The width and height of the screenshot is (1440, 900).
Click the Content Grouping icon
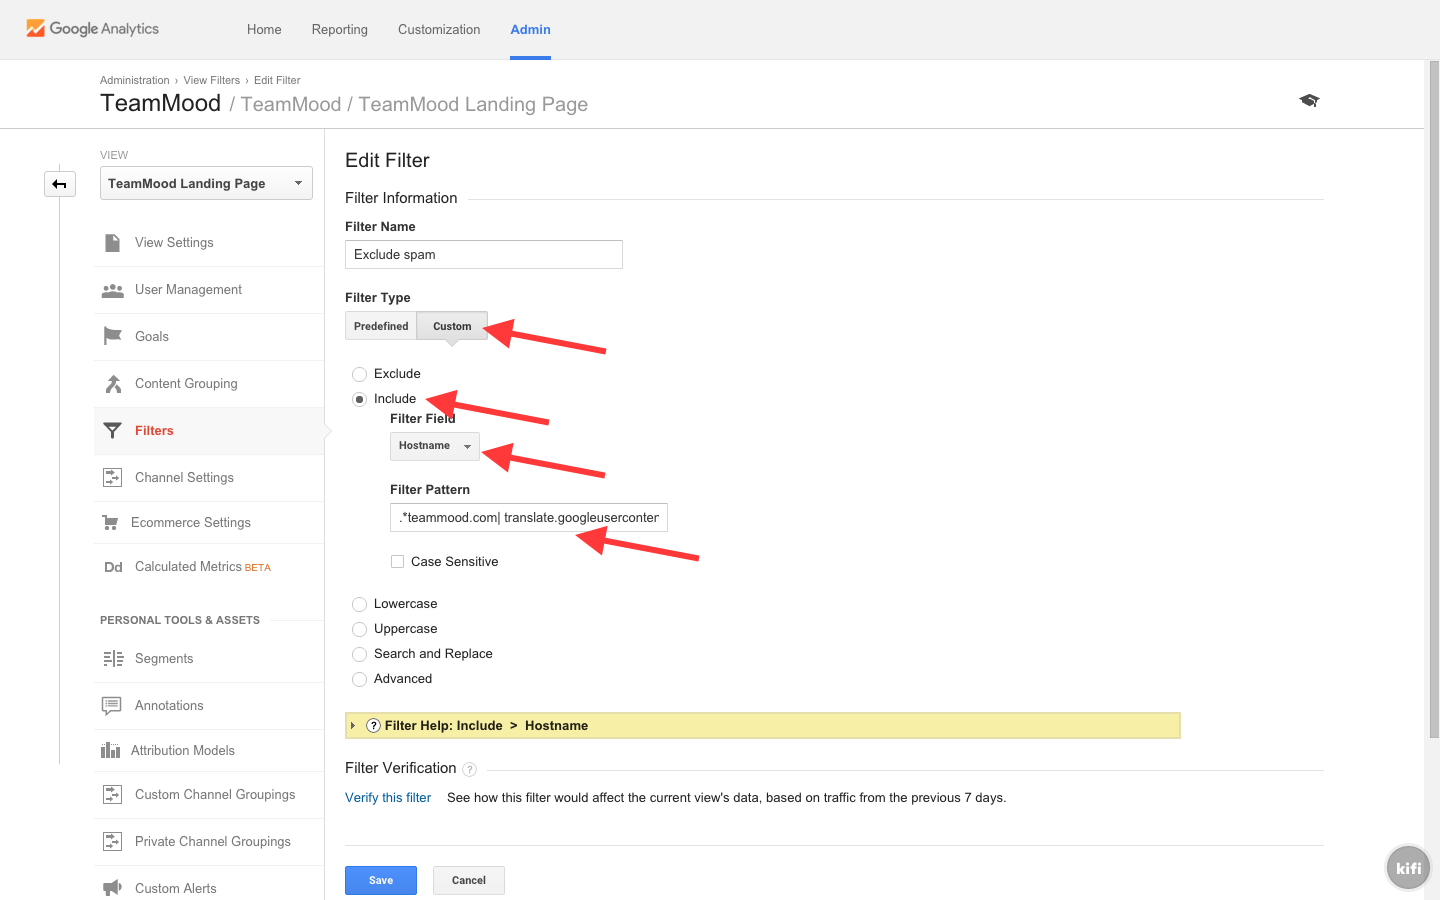coord(113,384)
